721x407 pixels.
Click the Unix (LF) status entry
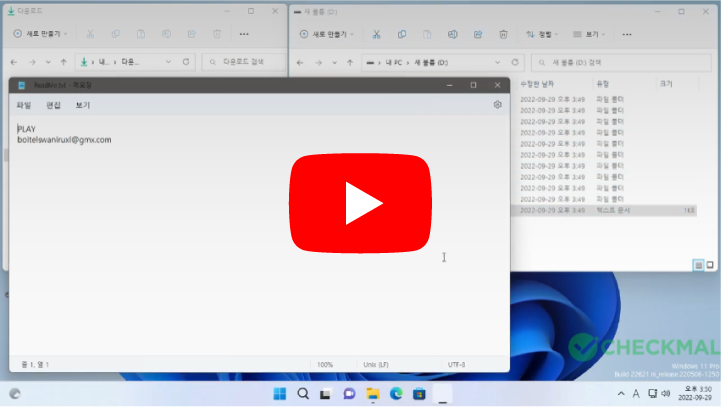point(376,365)
